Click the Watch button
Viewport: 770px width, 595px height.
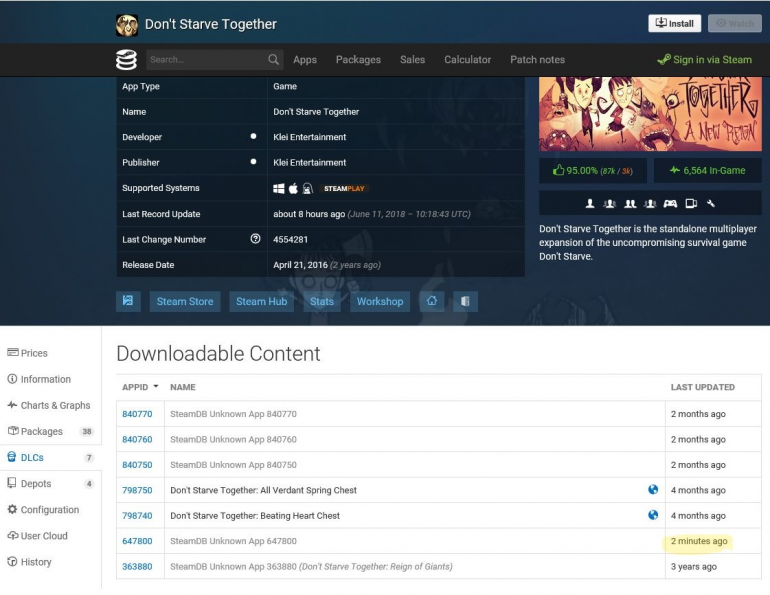click(735, 23)
